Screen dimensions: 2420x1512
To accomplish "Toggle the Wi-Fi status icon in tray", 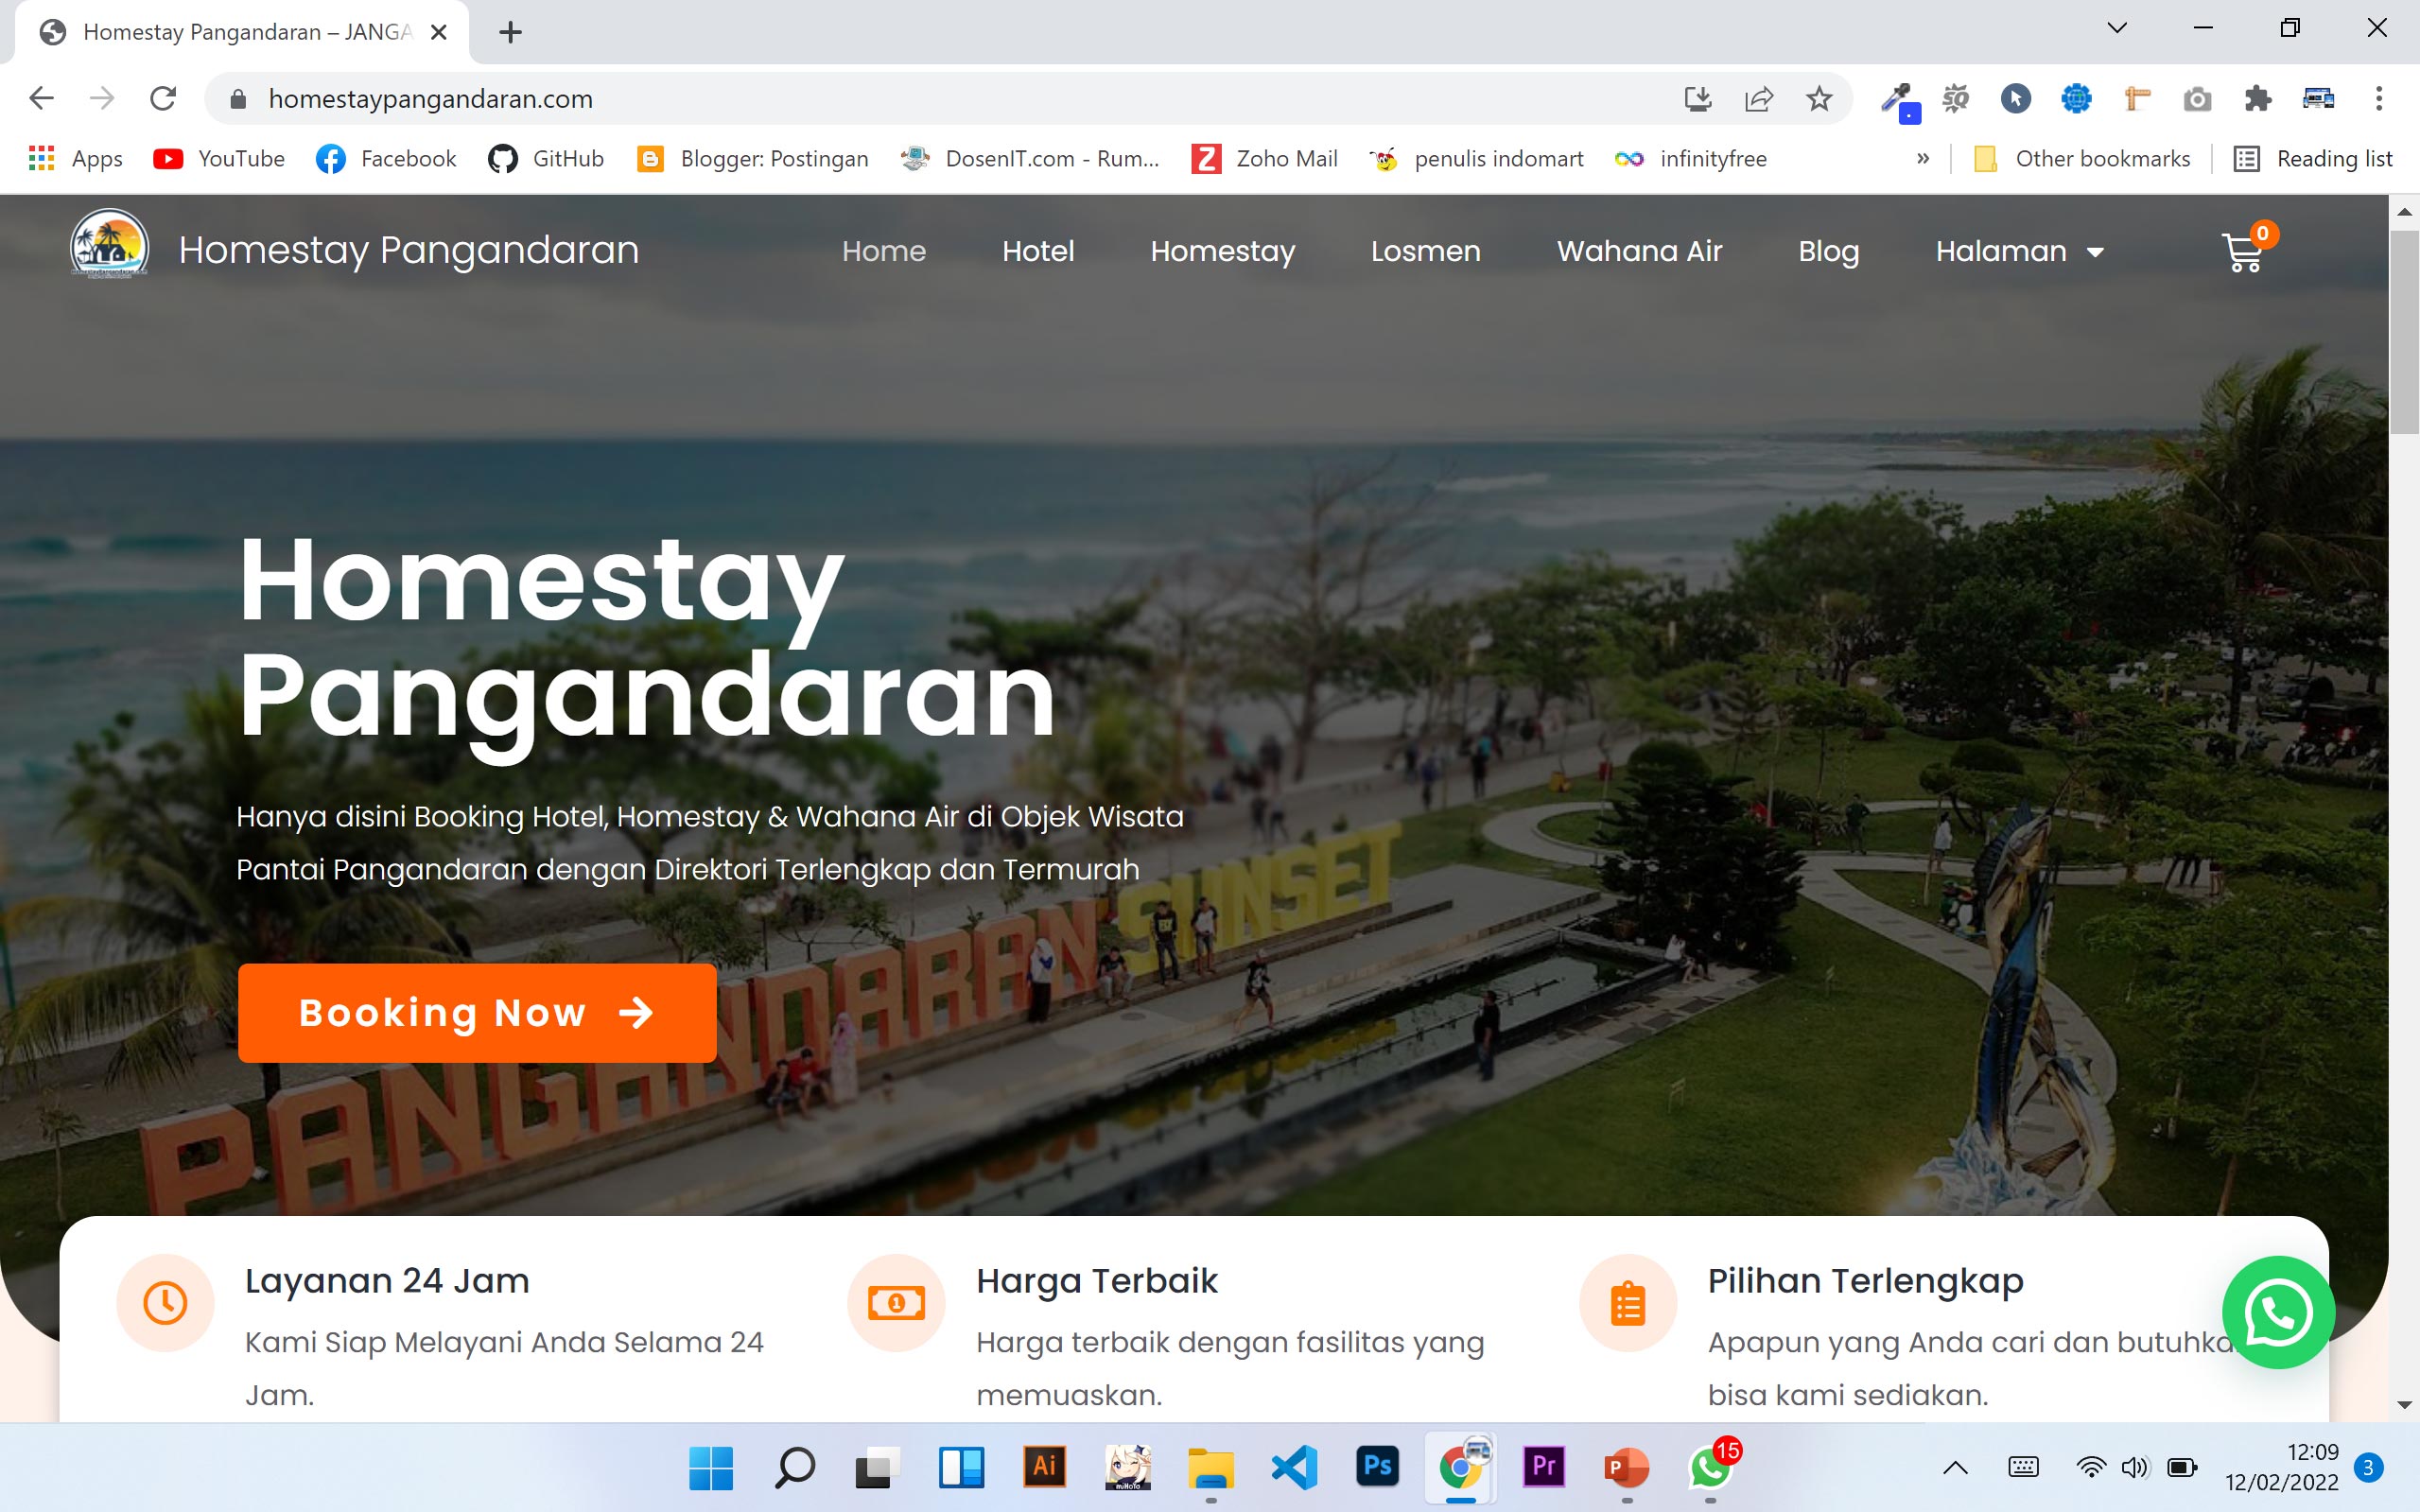I will pos(2090,1467).
